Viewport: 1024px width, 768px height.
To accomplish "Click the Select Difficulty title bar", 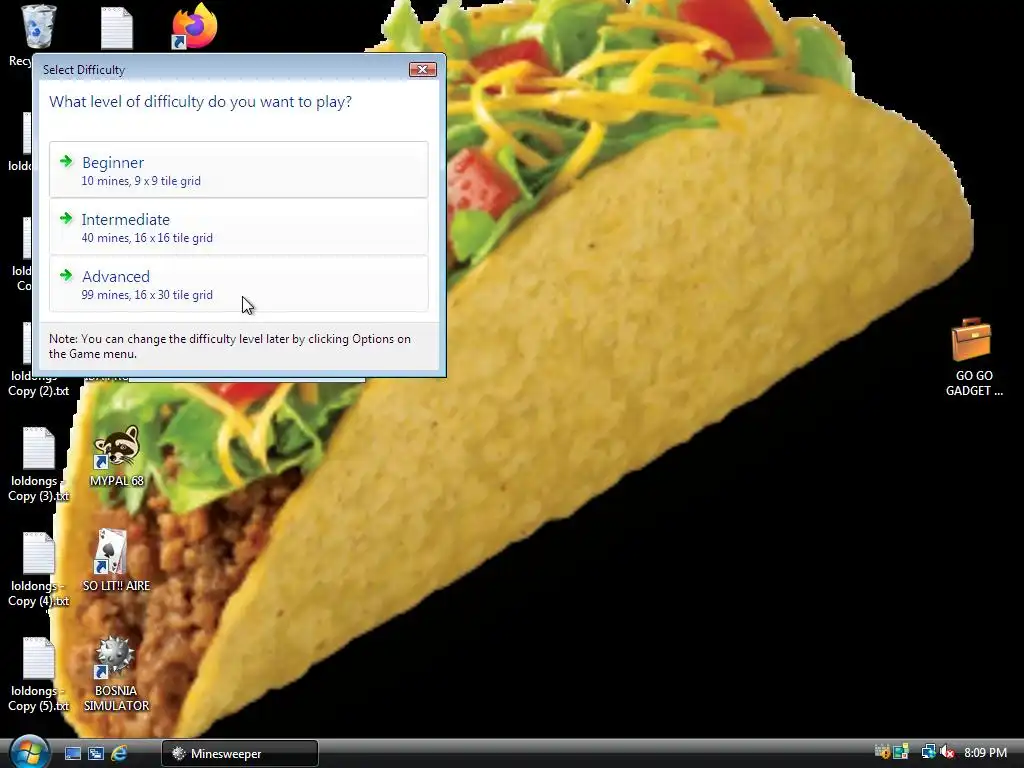I will (222, 69).
